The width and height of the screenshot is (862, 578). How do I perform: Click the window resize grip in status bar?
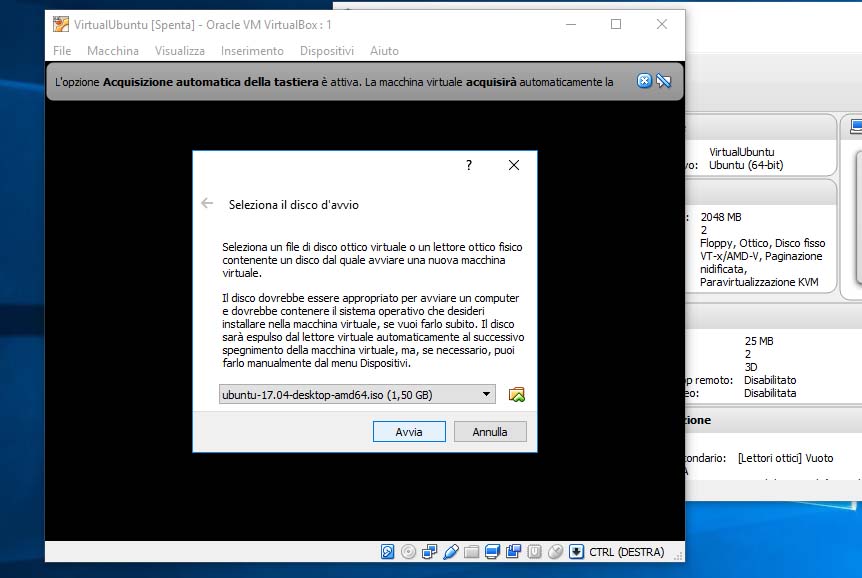pyautogui.click(x=679, y=556)
